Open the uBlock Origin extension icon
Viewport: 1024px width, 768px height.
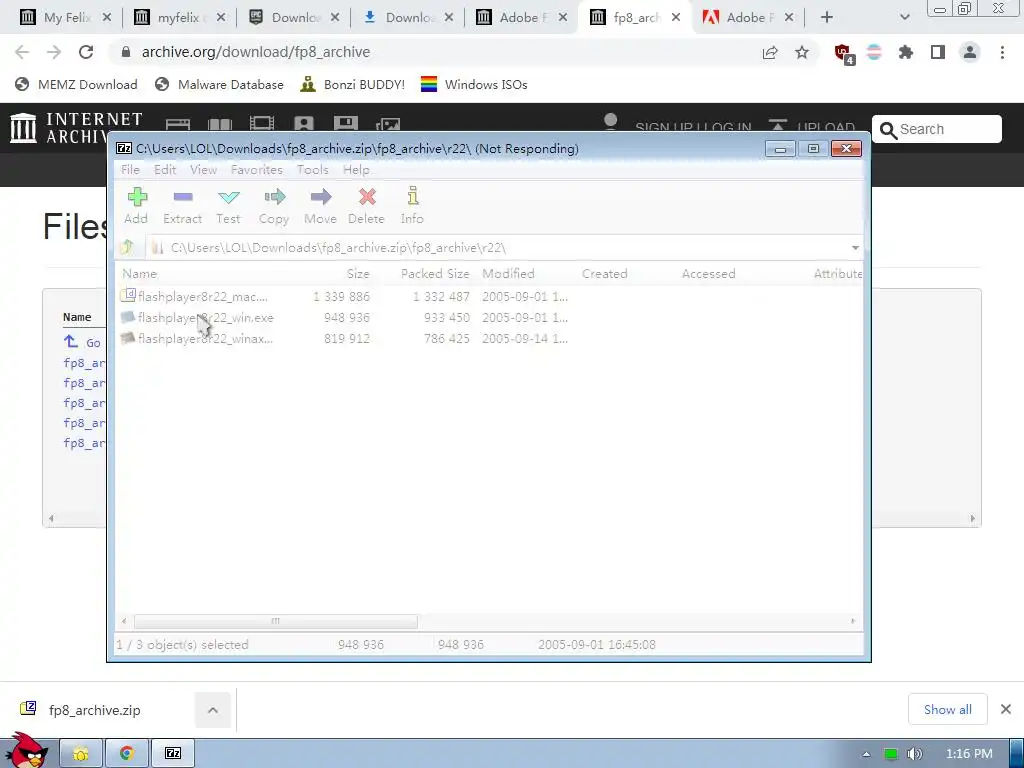coord(843,53)
